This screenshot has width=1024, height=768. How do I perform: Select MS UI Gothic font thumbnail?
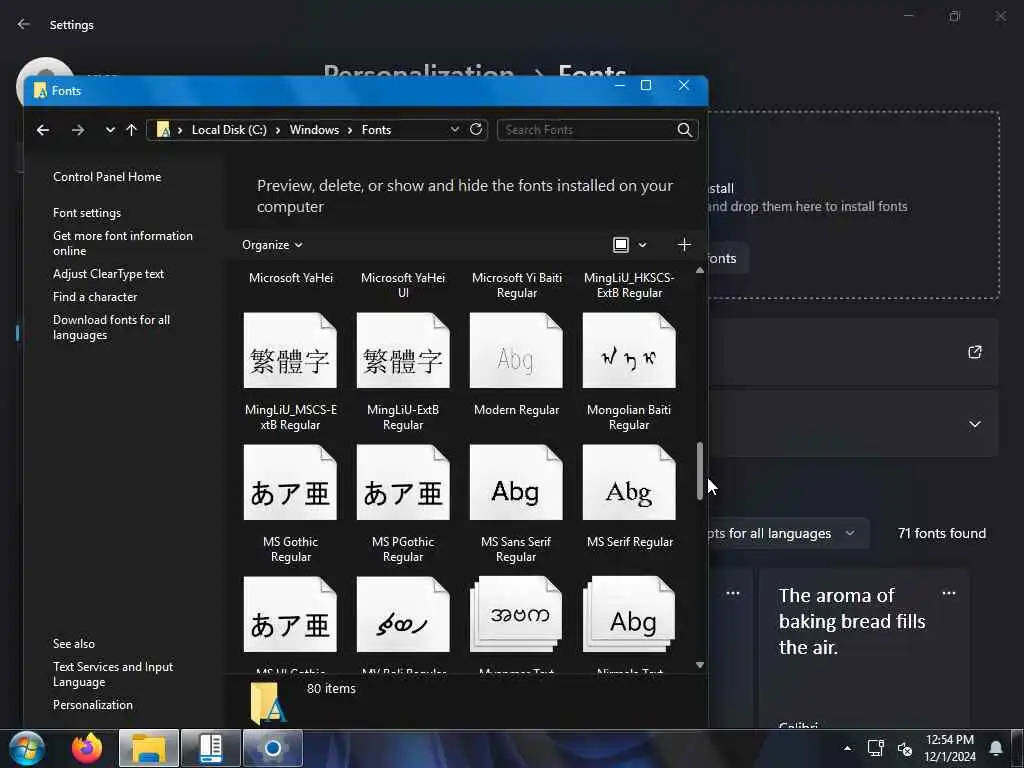[291, 614]
